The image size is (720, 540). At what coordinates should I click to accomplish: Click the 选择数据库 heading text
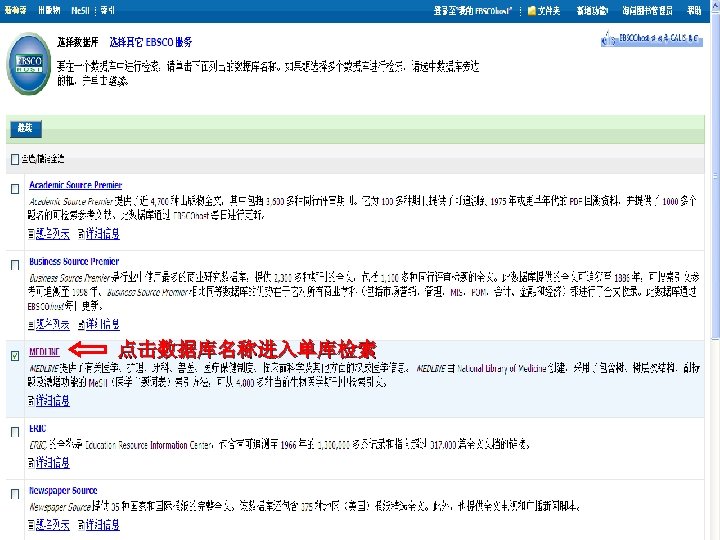[x=78, y=42]
